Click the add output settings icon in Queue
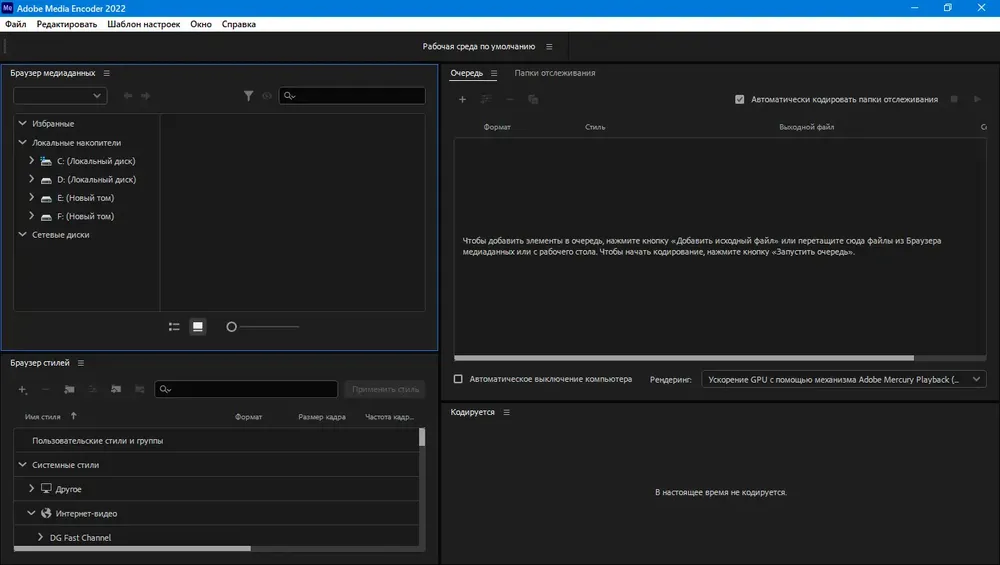This screenshot has height=565, width=1000. point(486,99)
